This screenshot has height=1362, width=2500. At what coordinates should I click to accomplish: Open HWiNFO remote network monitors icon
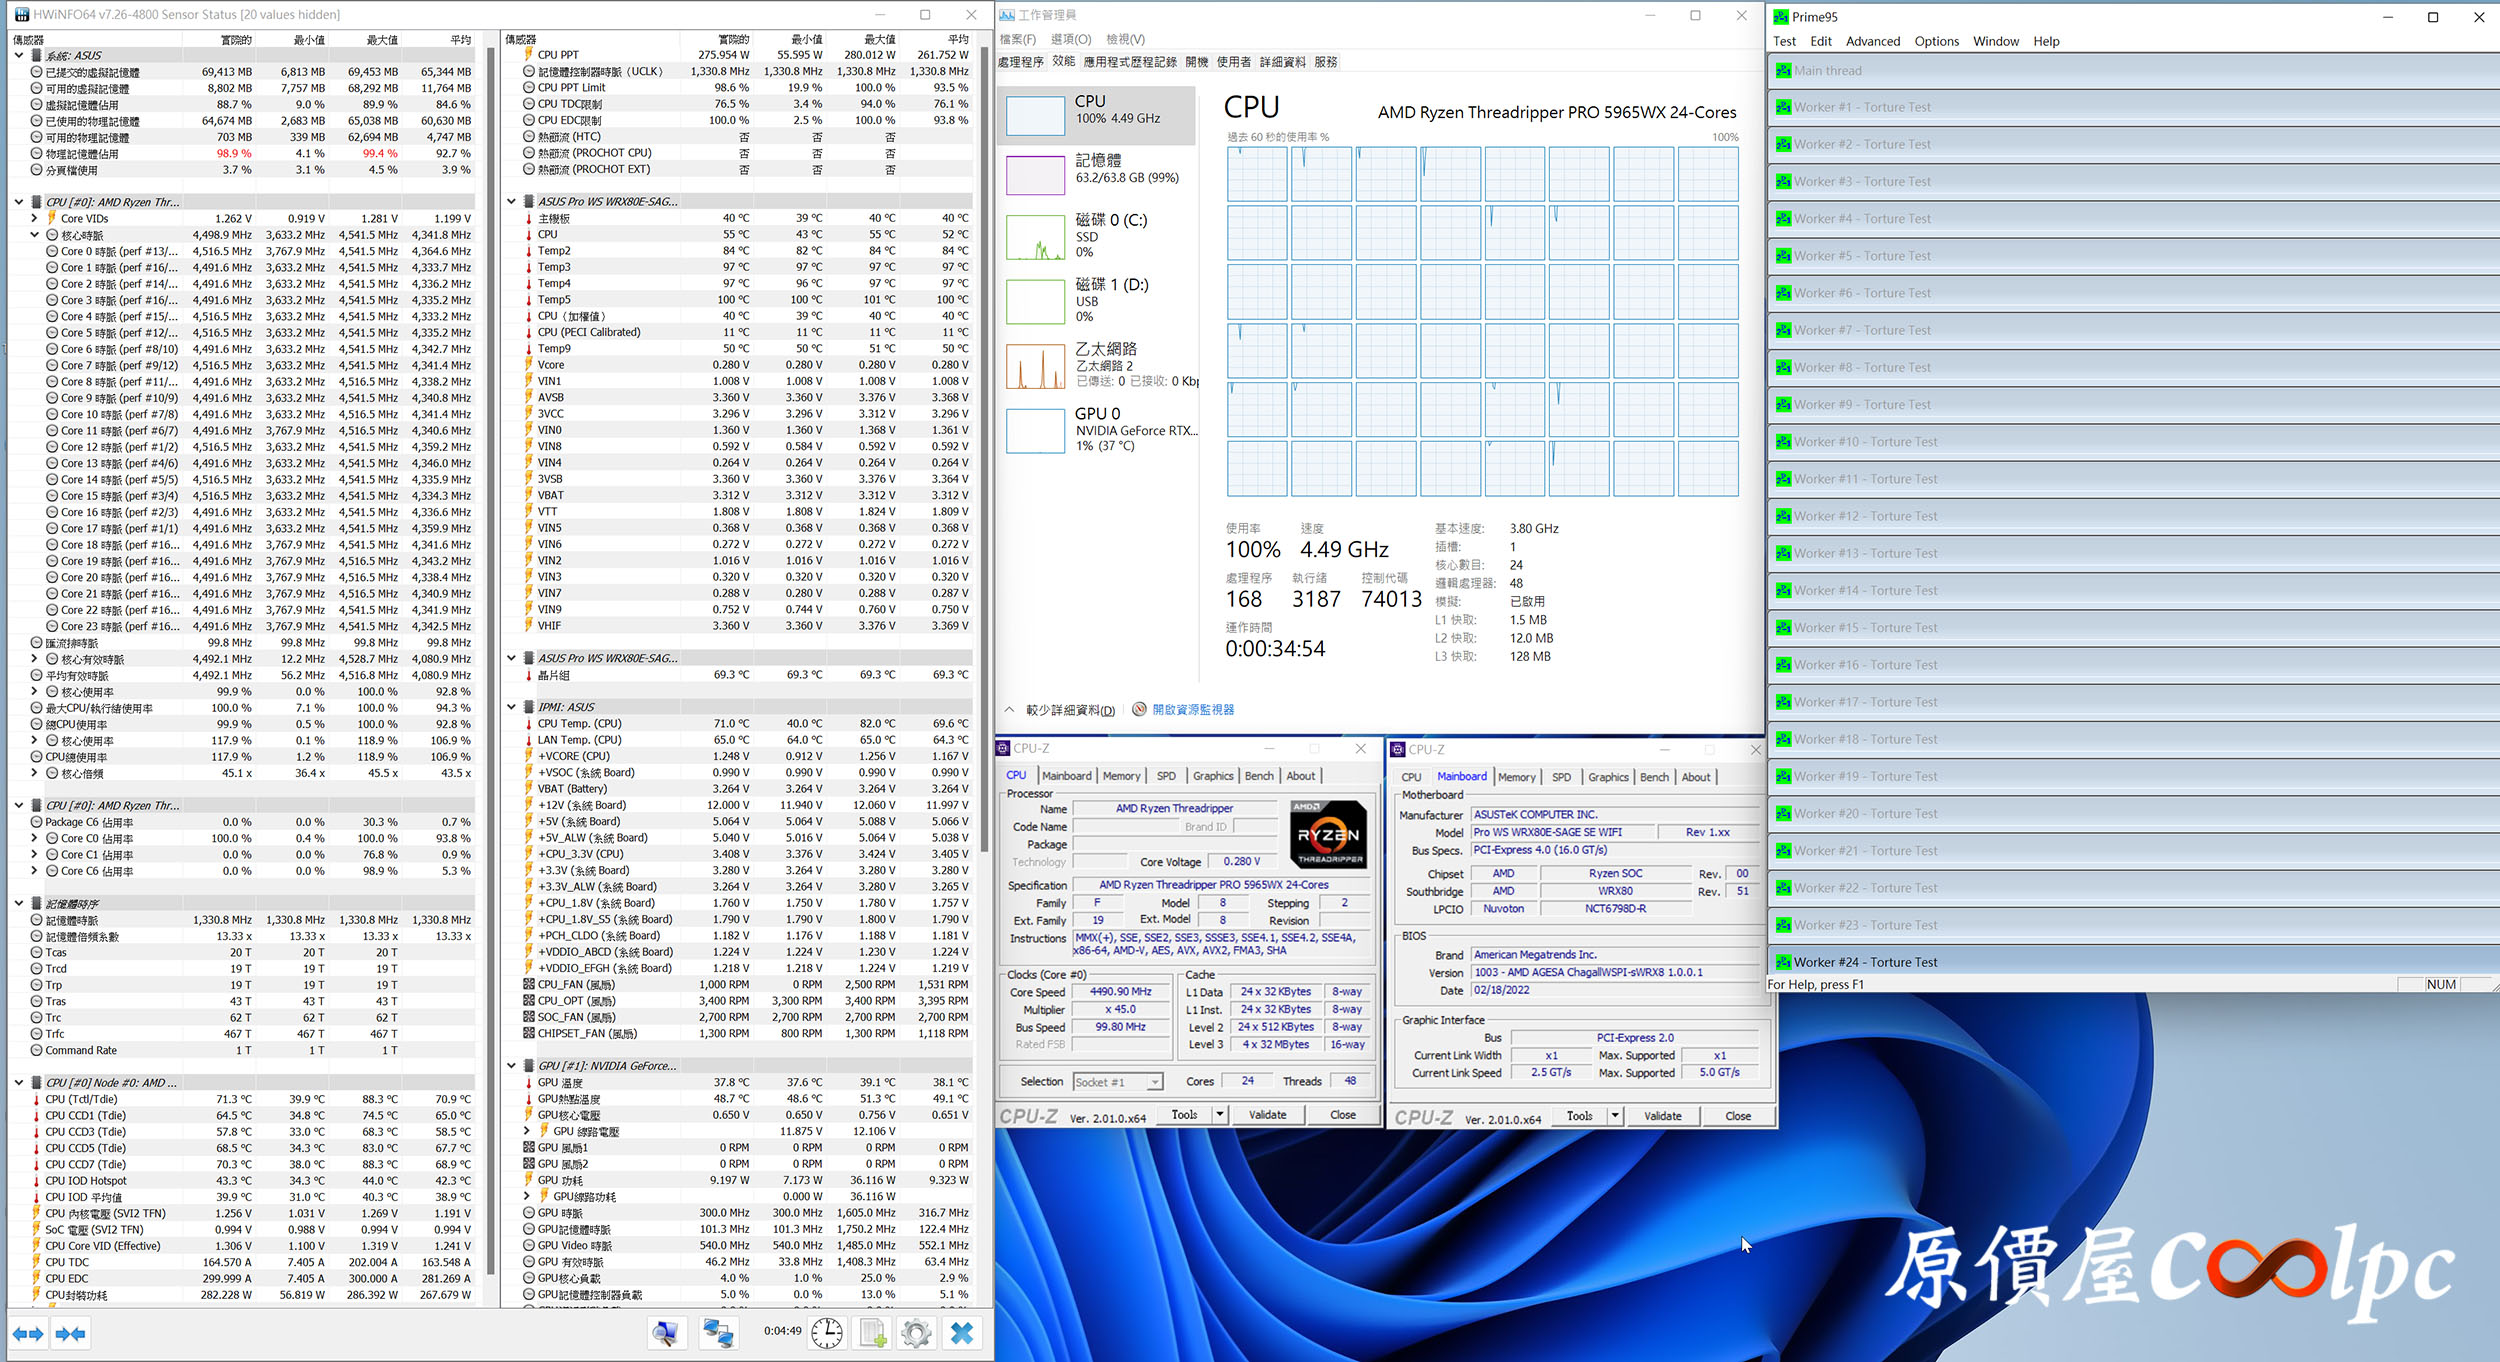tap(718, 1332)
